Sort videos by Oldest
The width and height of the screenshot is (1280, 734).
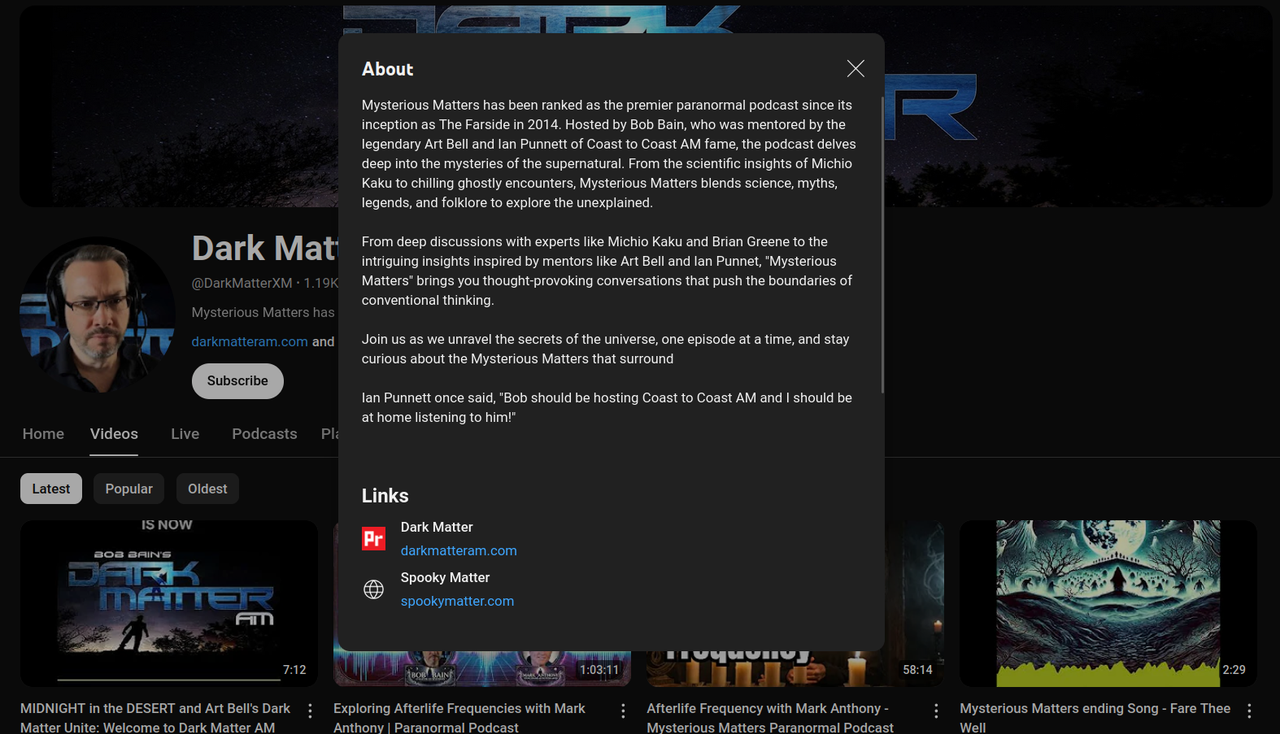[x=207, y=489]
